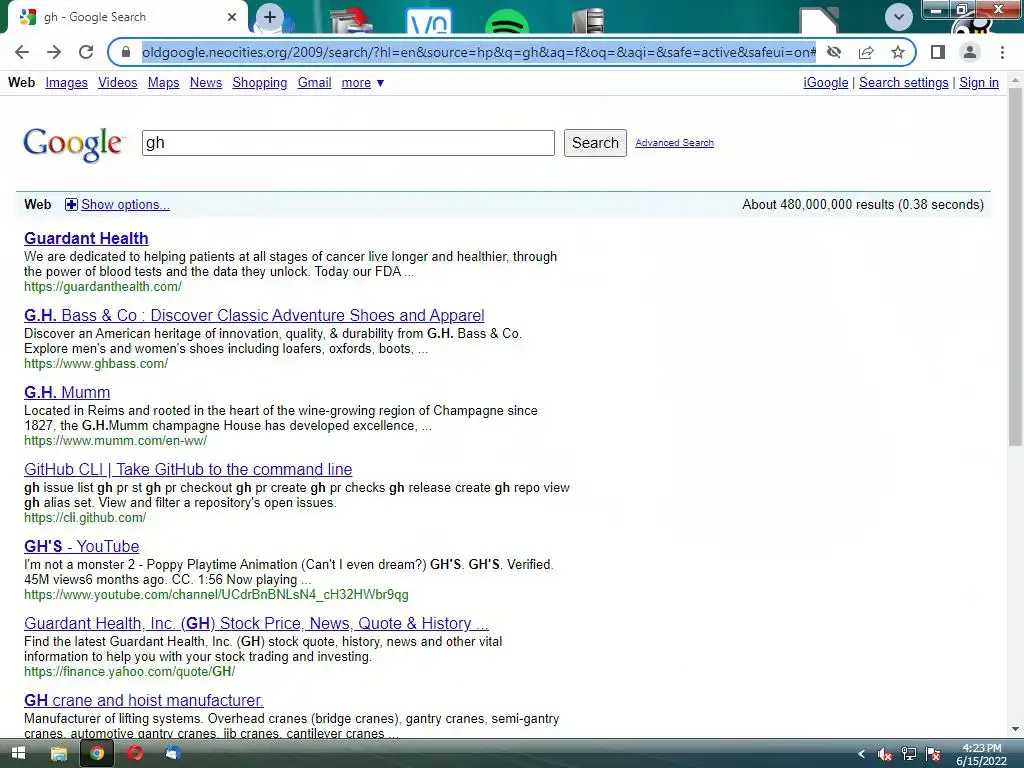This screenshot has height=768, width=1024.
Task: Open the Opera taskbar icon
Action: tap(135, 754)
